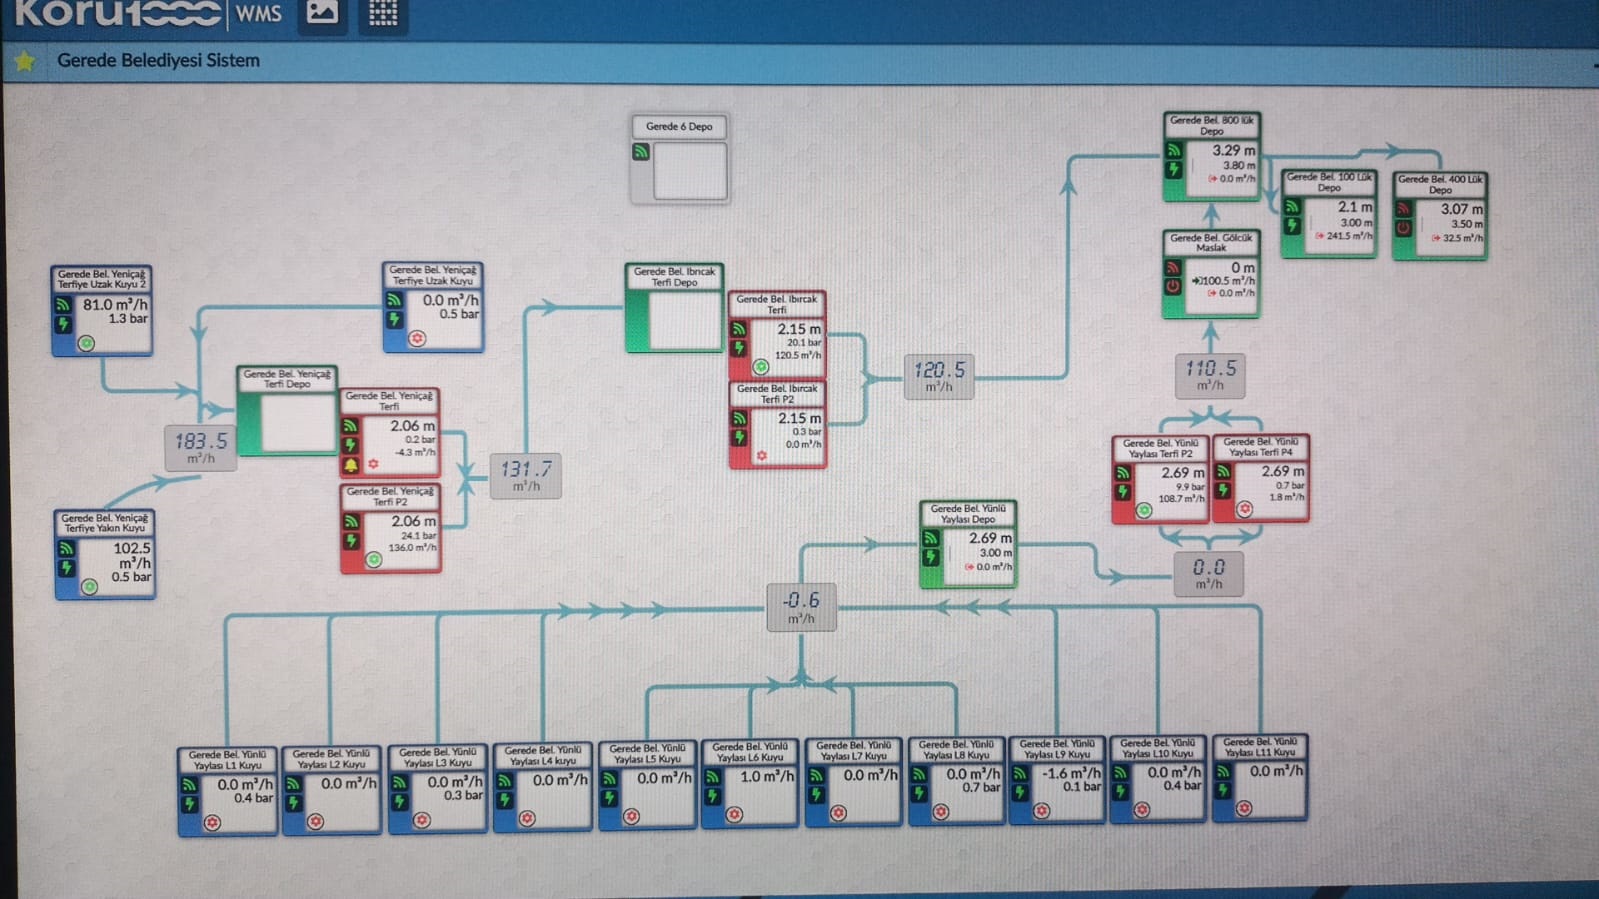Open Yünlü Yaylası L7 Kuyu card title
1599x899 pixels.
click(853, 750)
